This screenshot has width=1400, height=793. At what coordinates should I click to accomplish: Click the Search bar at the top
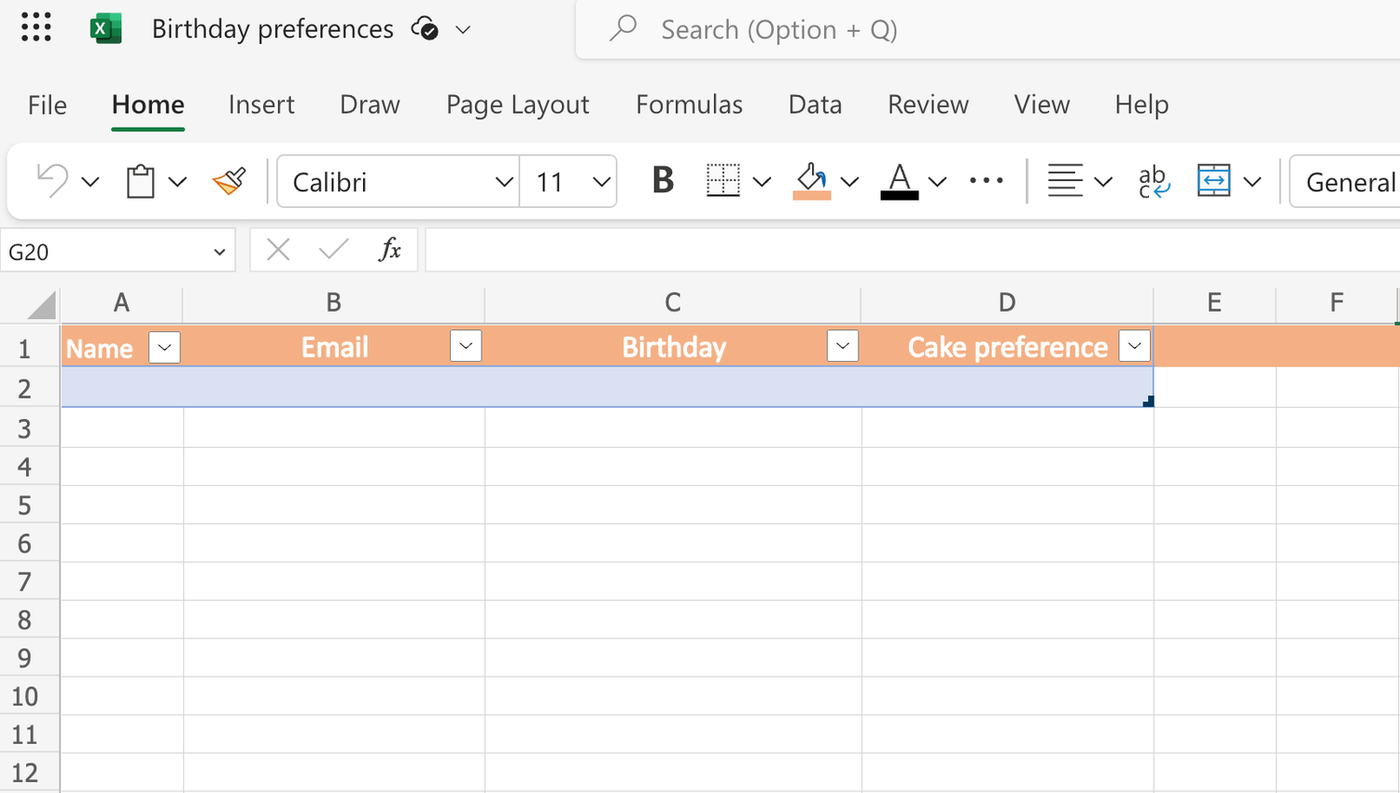pyautogui.click(x=779, y=29)
